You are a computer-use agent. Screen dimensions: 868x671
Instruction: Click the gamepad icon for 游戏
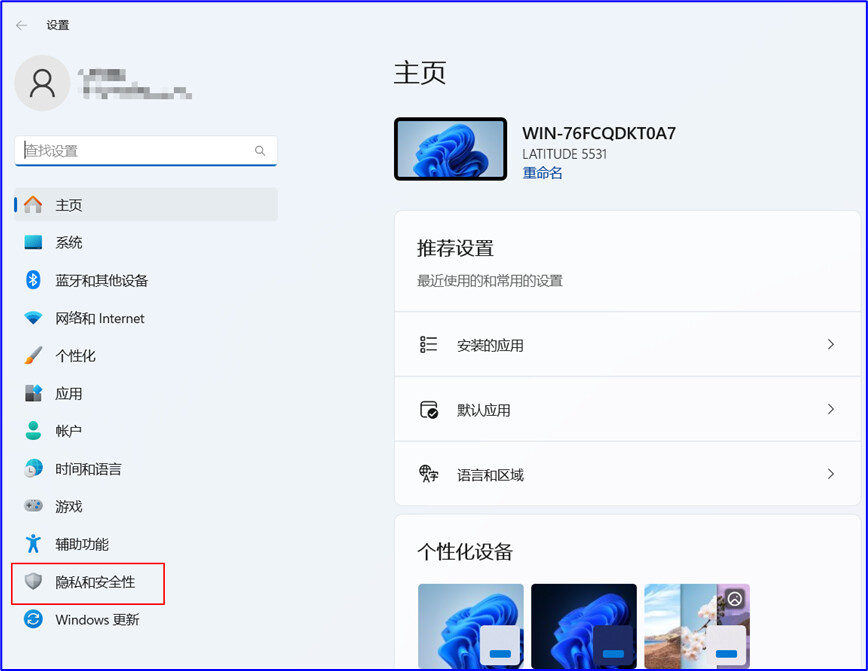(x=33, y=506)
